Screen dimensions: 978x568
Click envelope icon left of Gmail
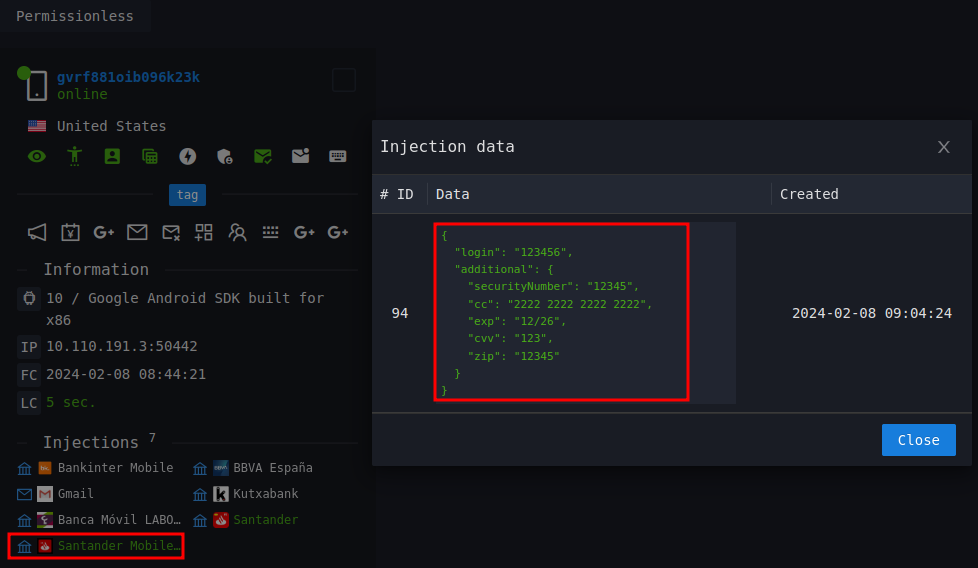tap(24, 494)
